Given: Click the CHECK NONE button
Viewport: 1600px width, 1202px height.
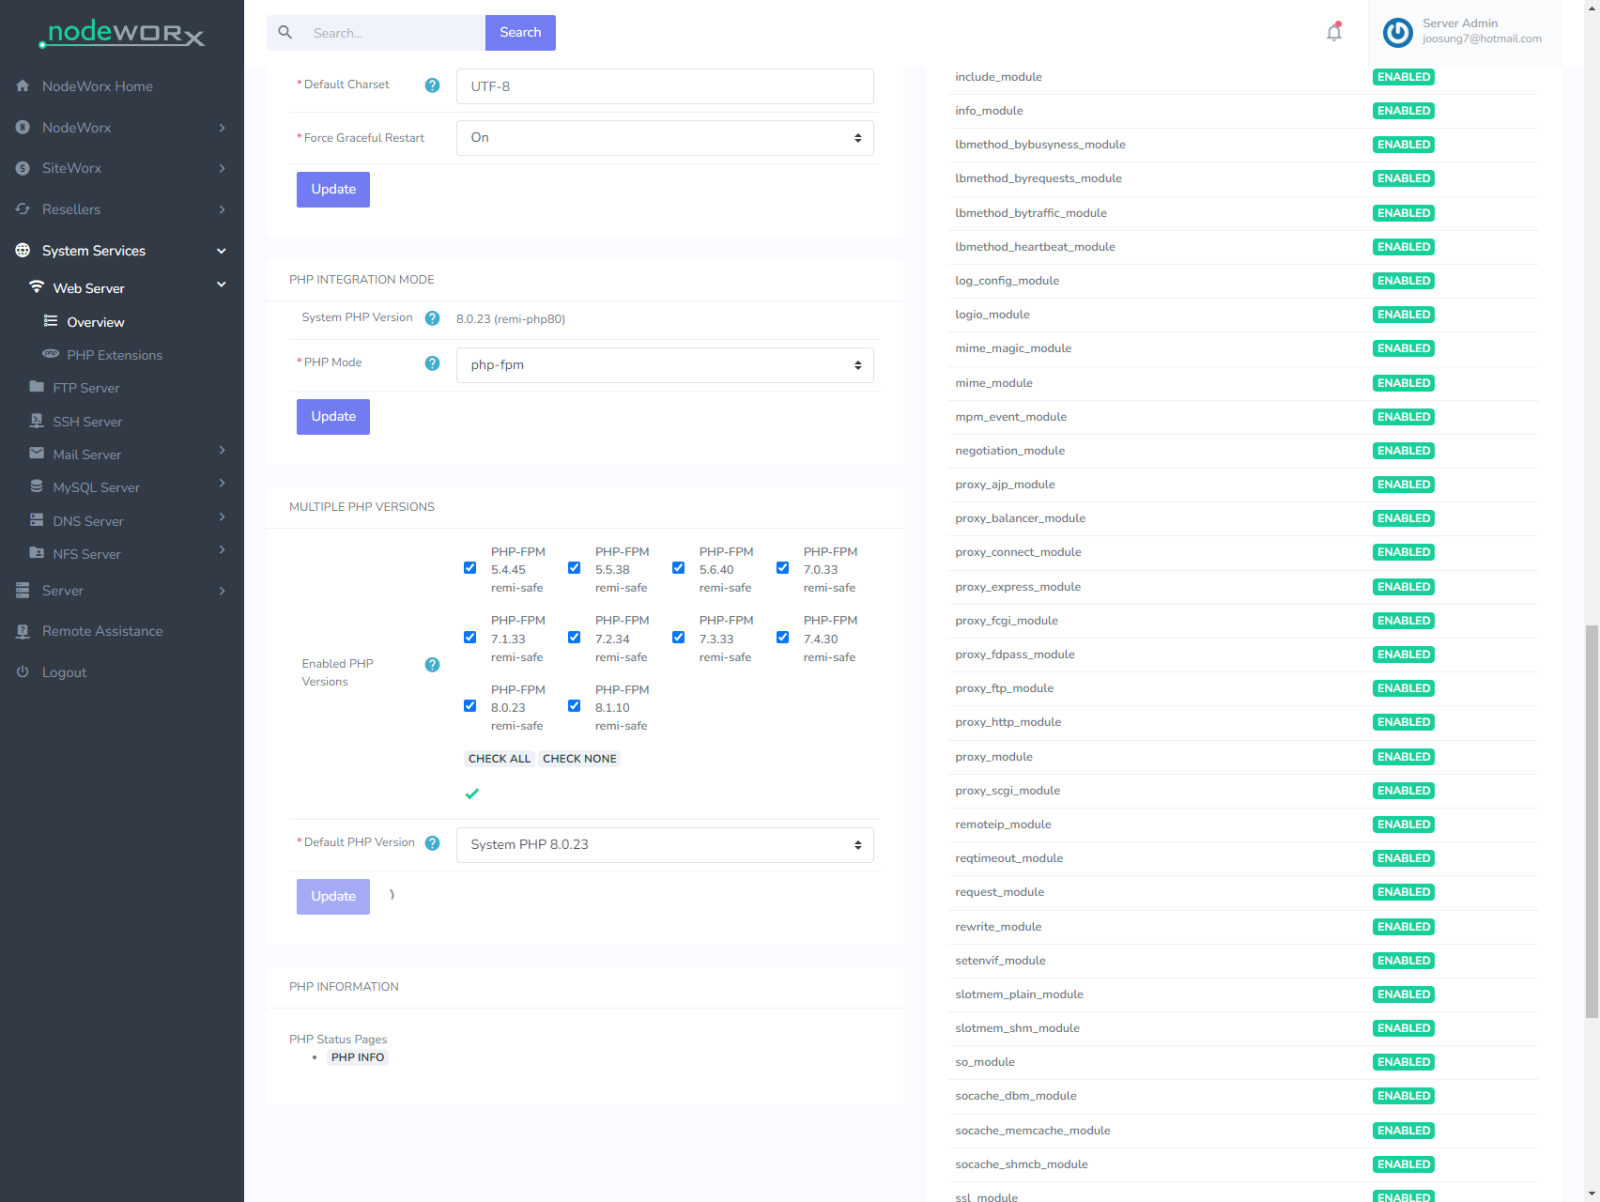Looking at the screenshot, I should [579, 759].
